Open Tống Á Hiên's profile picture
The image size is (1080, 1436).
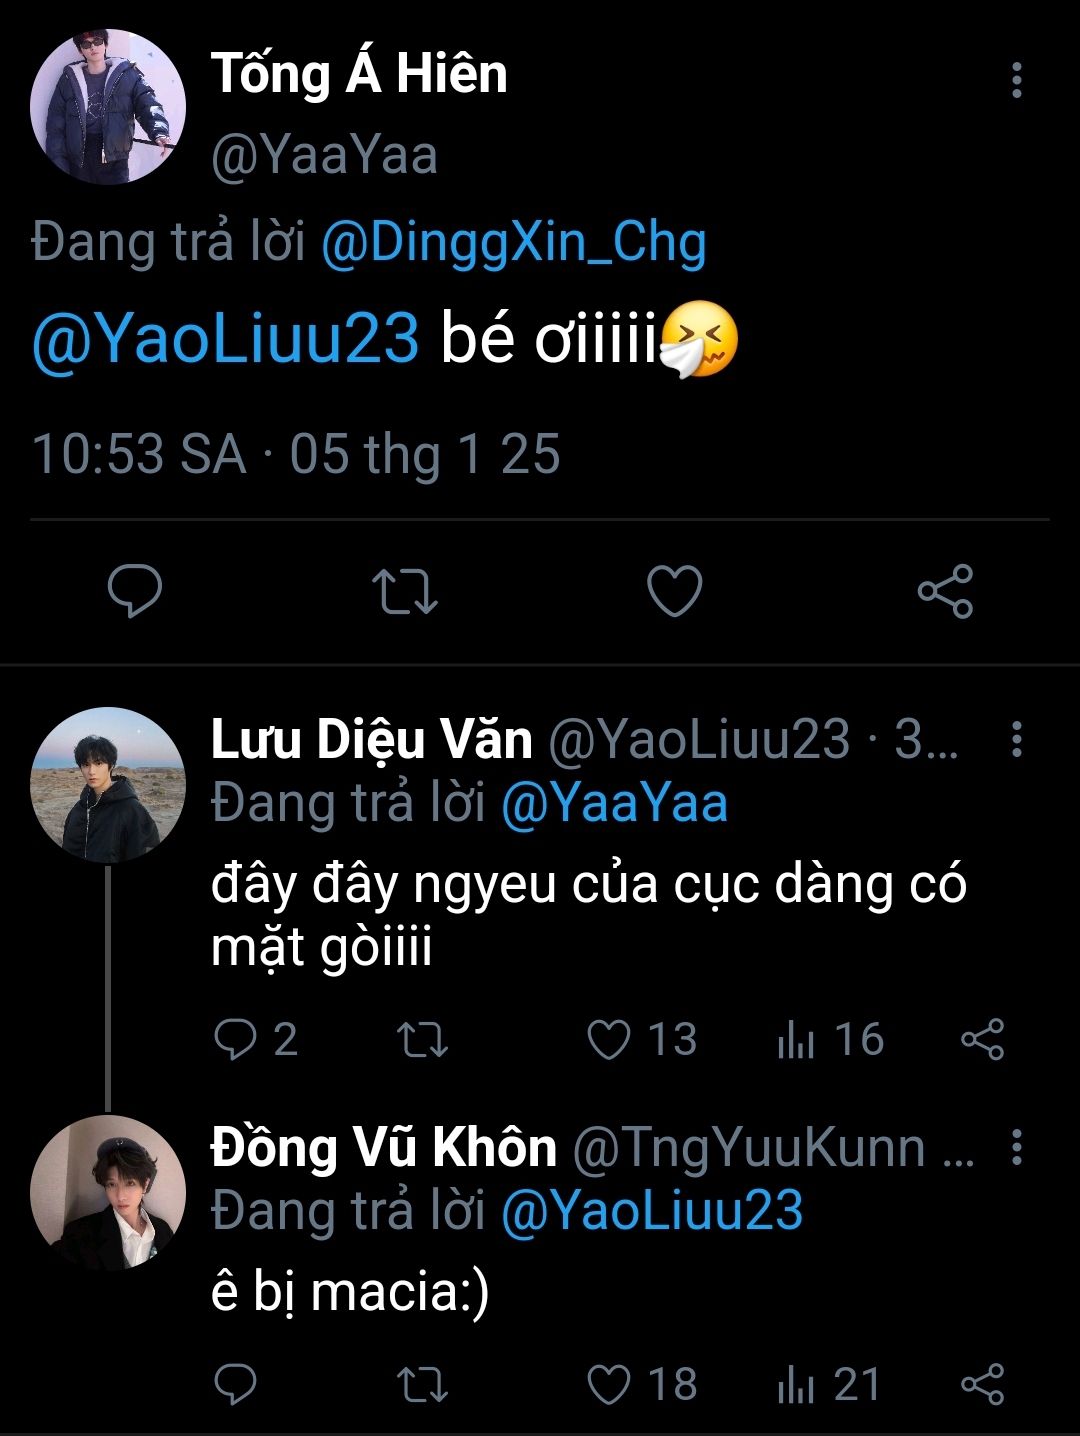coord(108,107)
